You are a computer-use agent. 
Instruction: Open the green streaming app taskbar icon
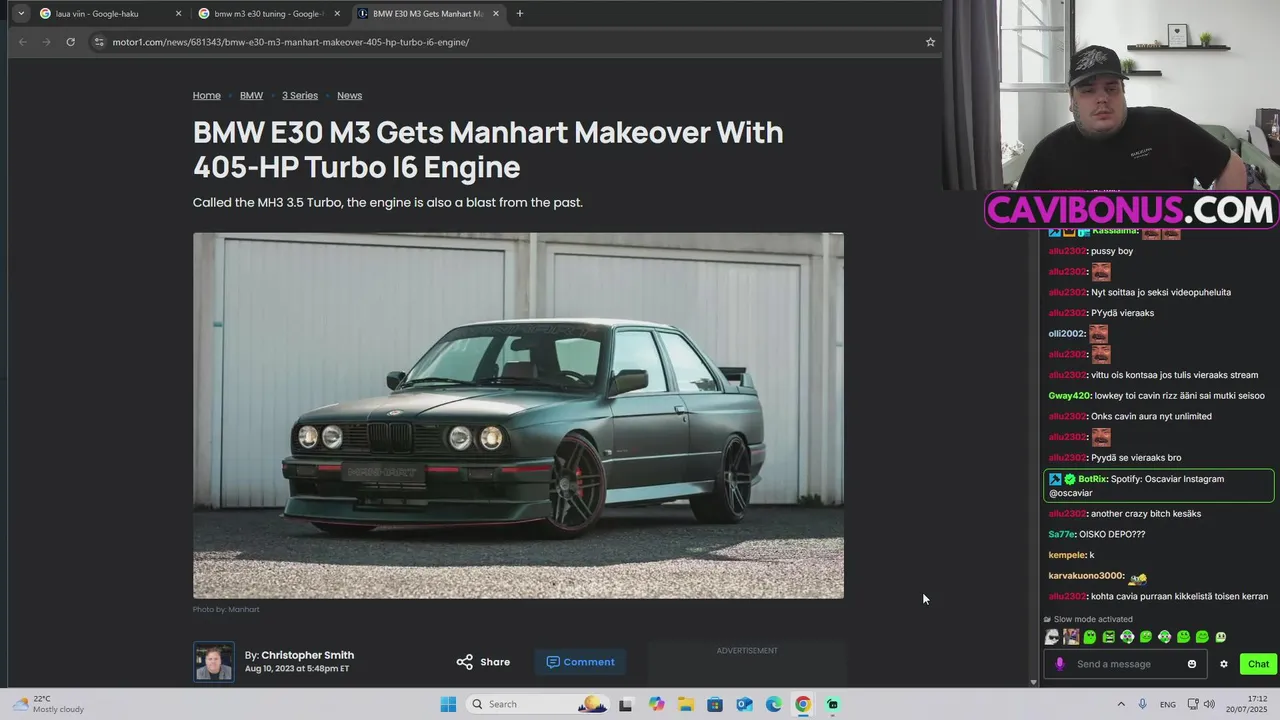832,704
